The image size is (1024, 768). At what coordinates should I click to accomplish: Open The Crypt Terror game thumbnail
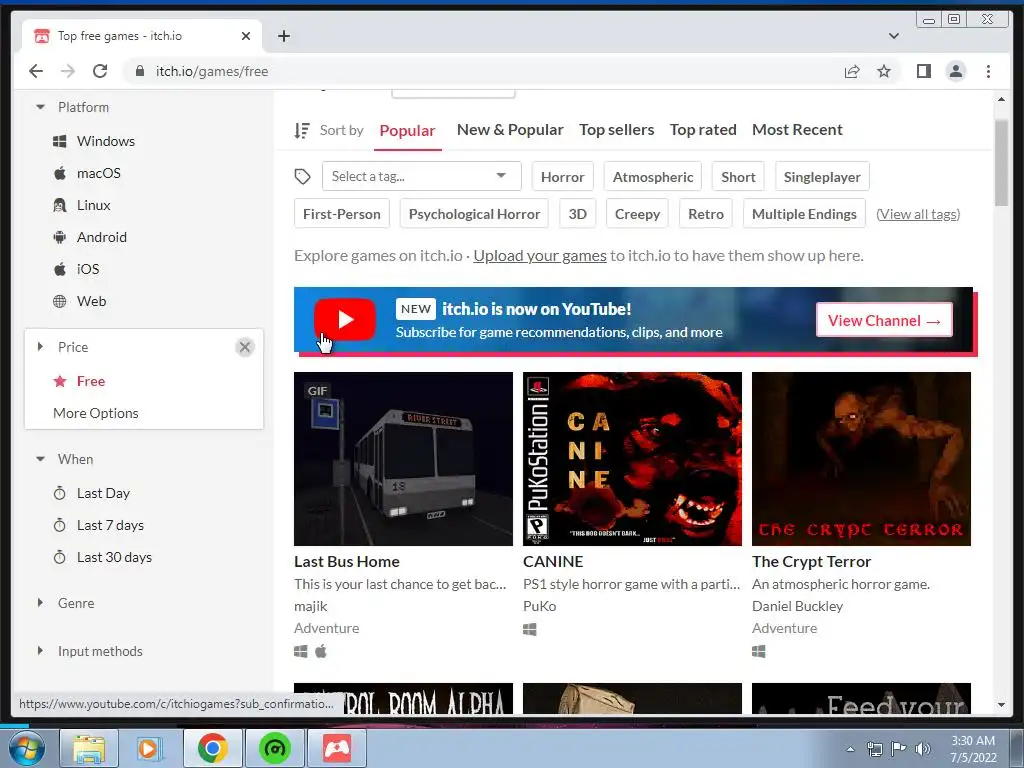(x=861, y=459)
